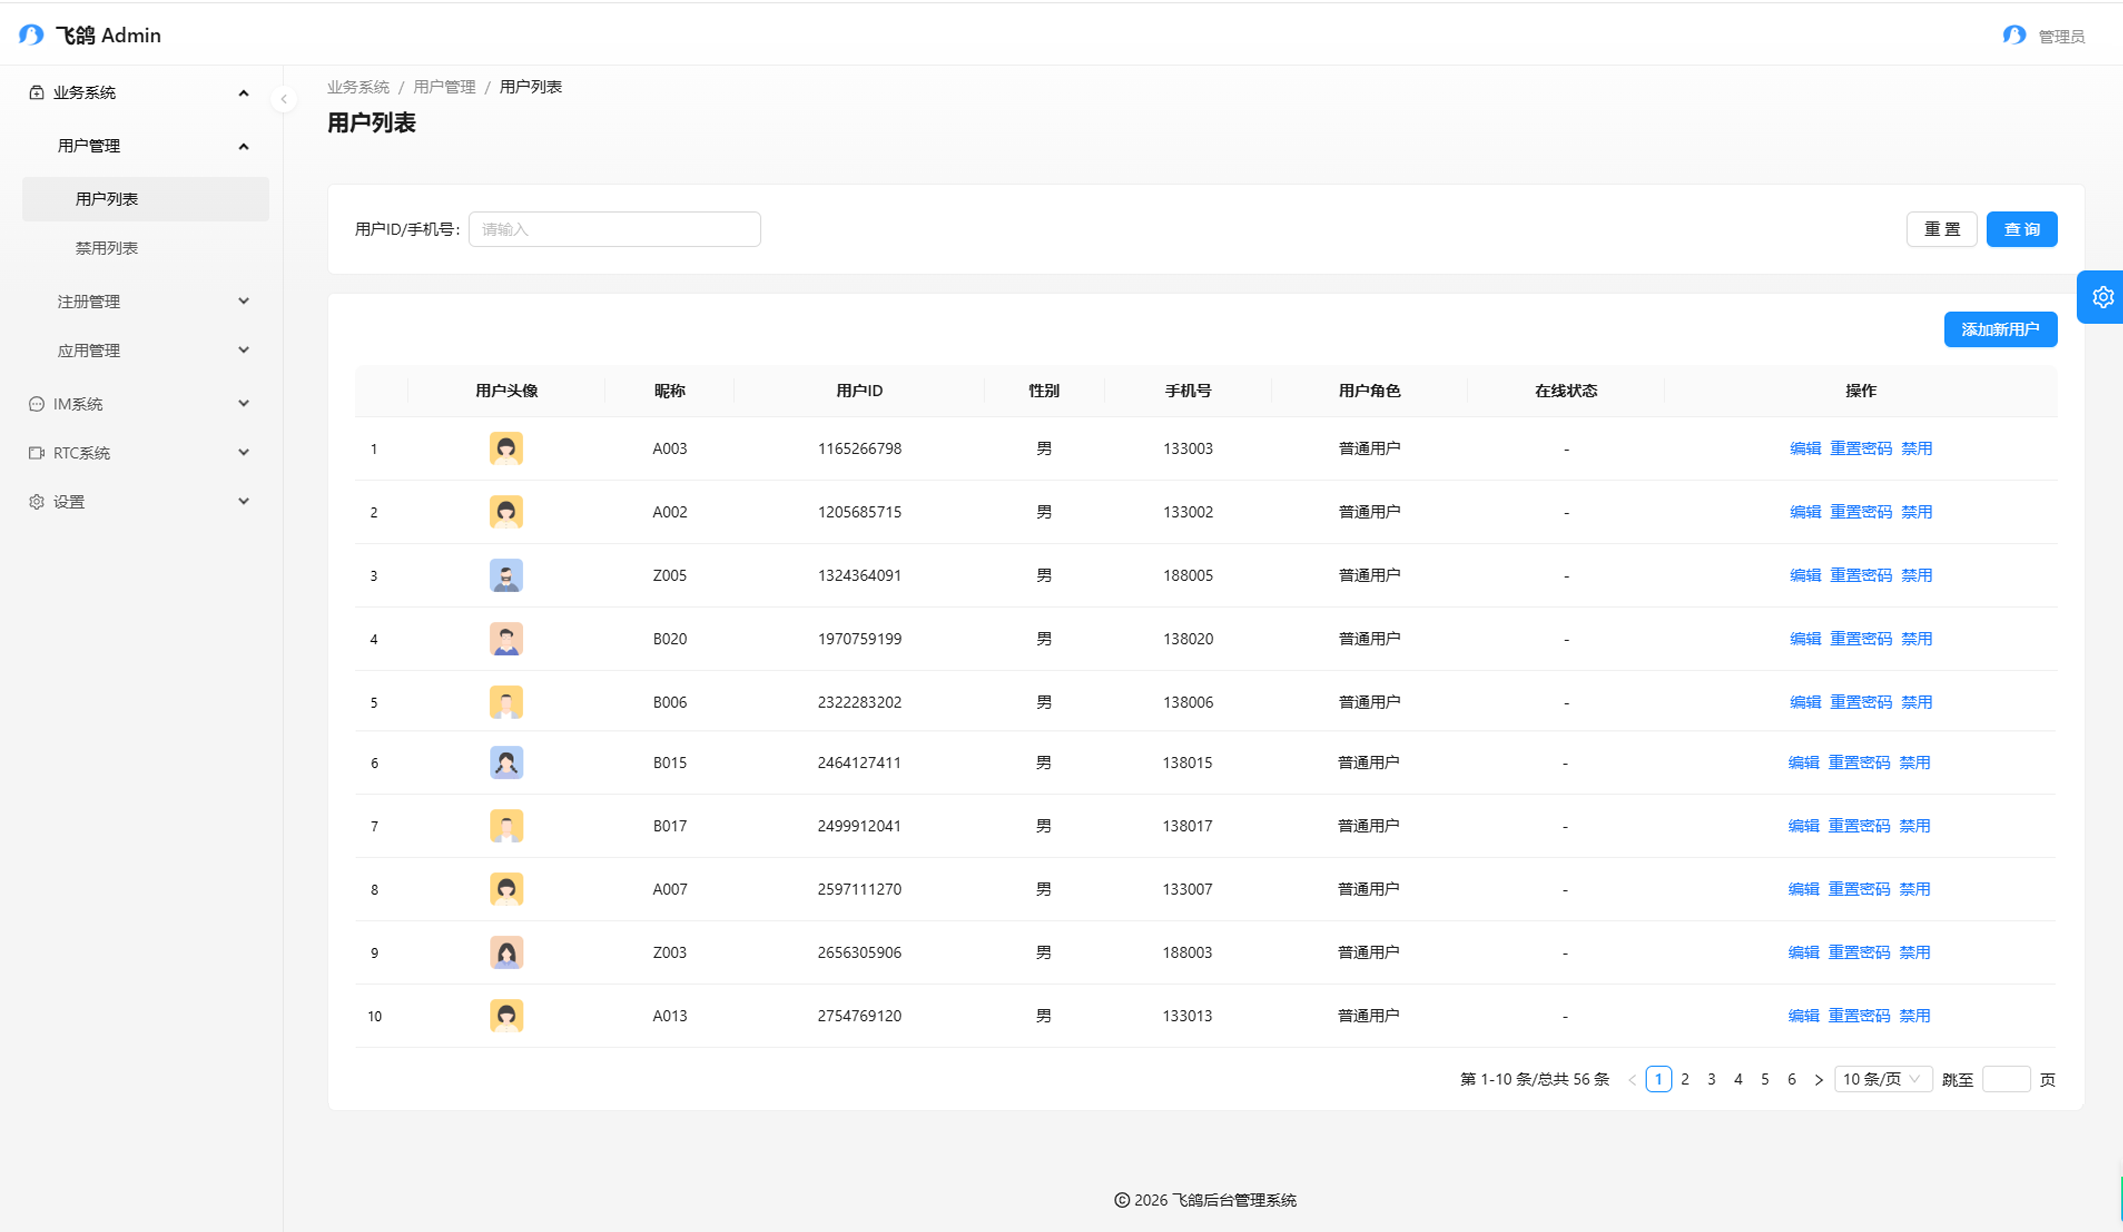Switch to the 禁用列表 page

click(105, 247)
